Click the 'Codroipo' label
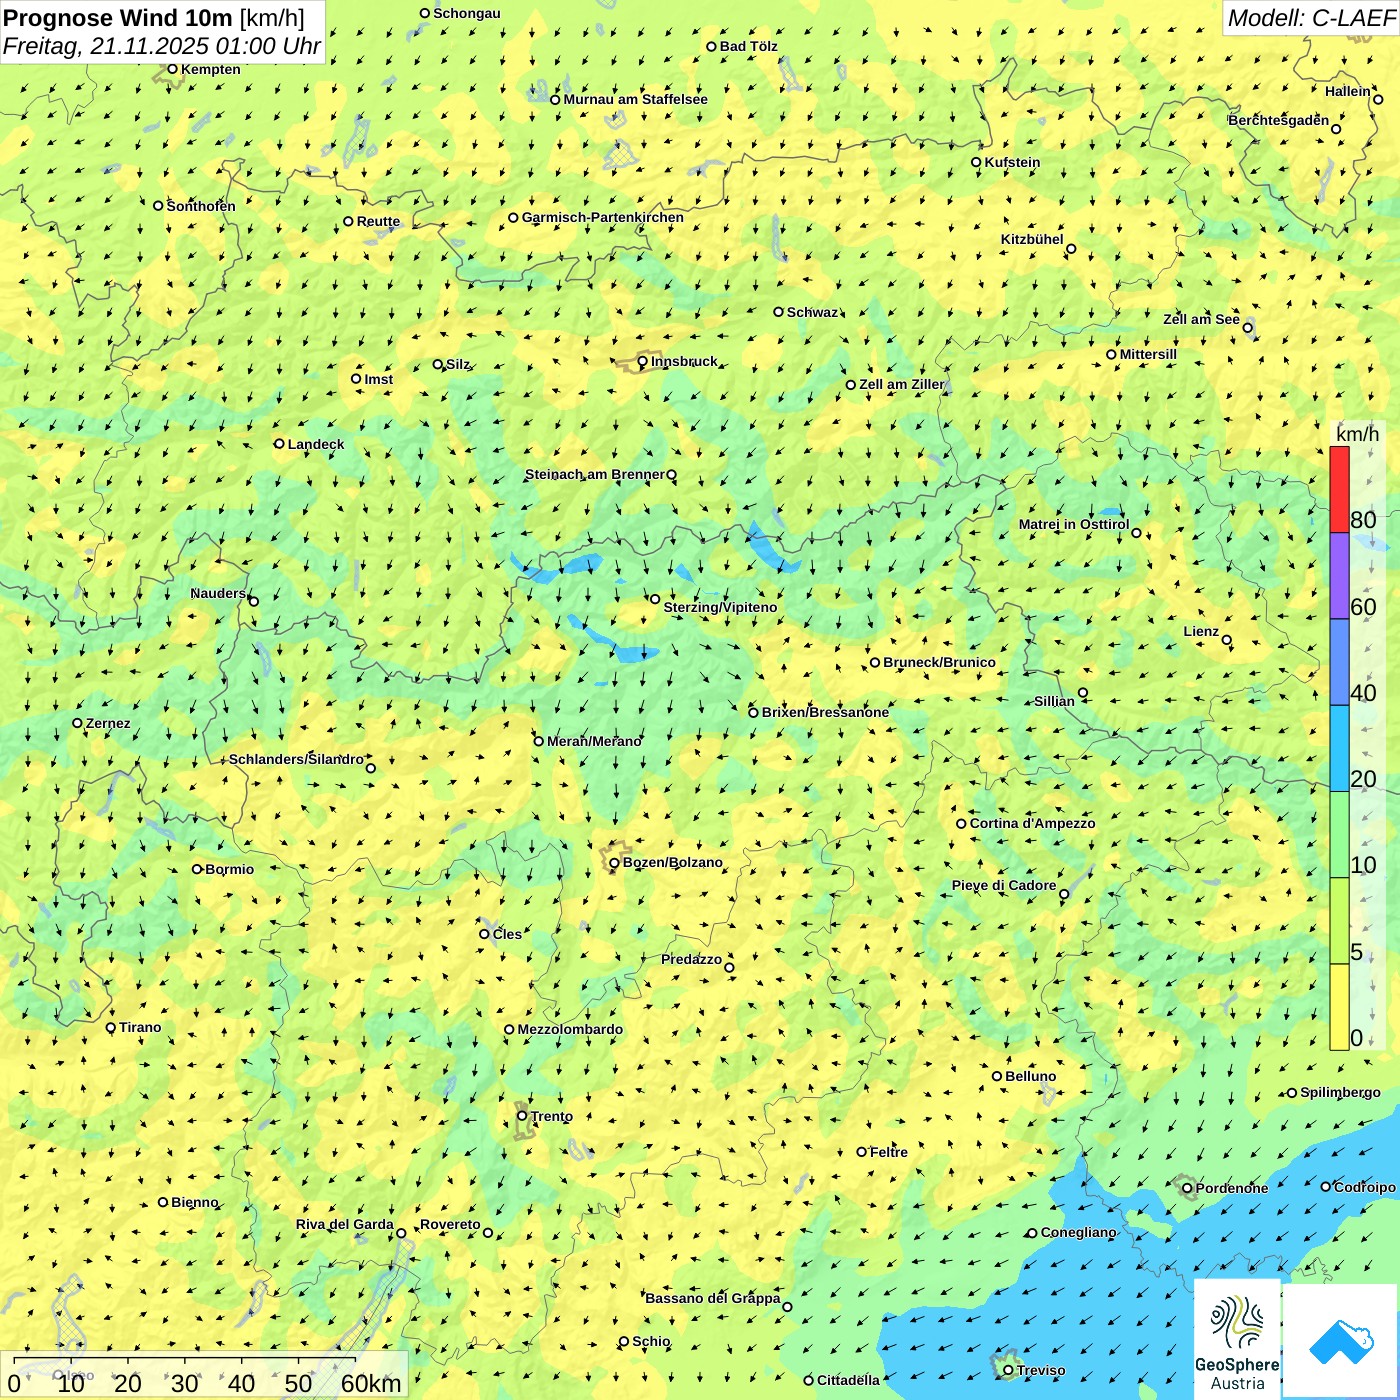The image size is (1400, 1400). click(x=1364, y=1187)
